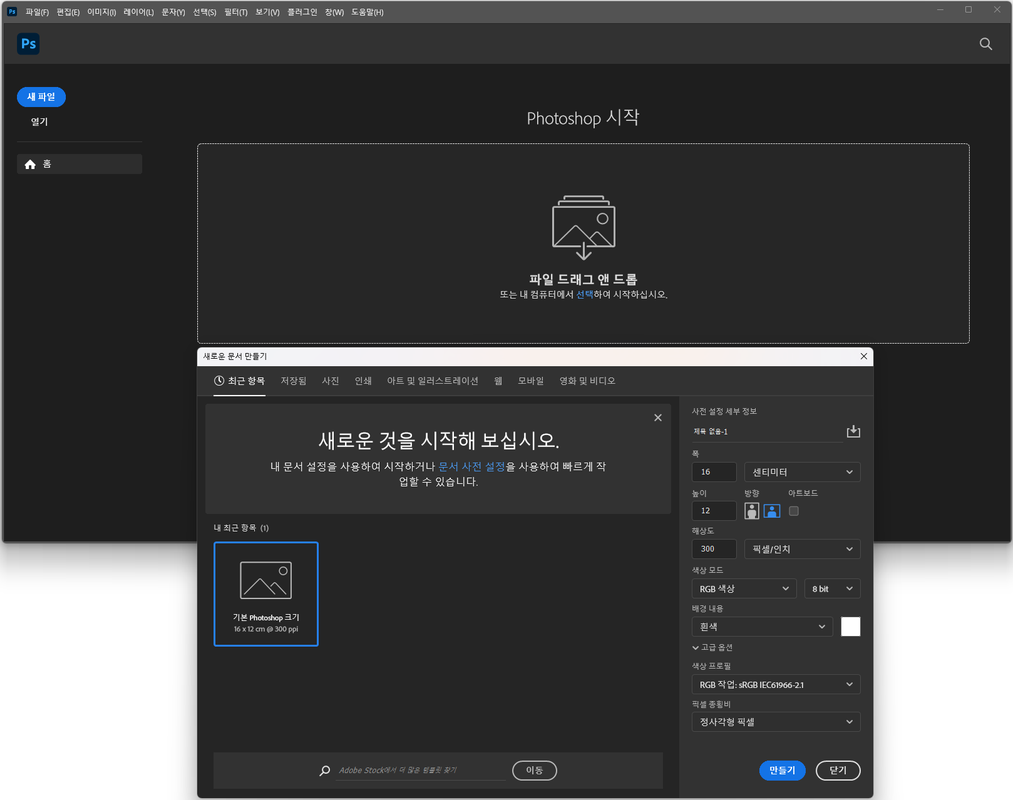Open the Filter (필터) menu
The width and height of the screenshot is (1013, 800).
[x=236, y=12]
